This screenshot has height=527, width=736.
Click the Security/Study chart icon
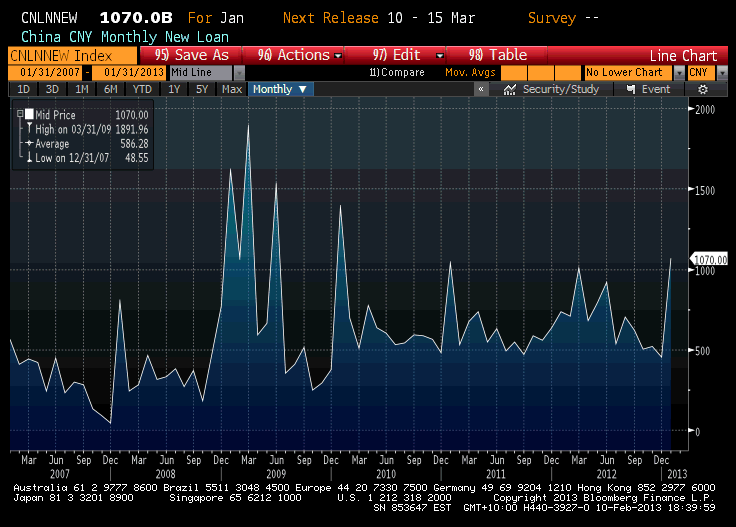[511, 89]
